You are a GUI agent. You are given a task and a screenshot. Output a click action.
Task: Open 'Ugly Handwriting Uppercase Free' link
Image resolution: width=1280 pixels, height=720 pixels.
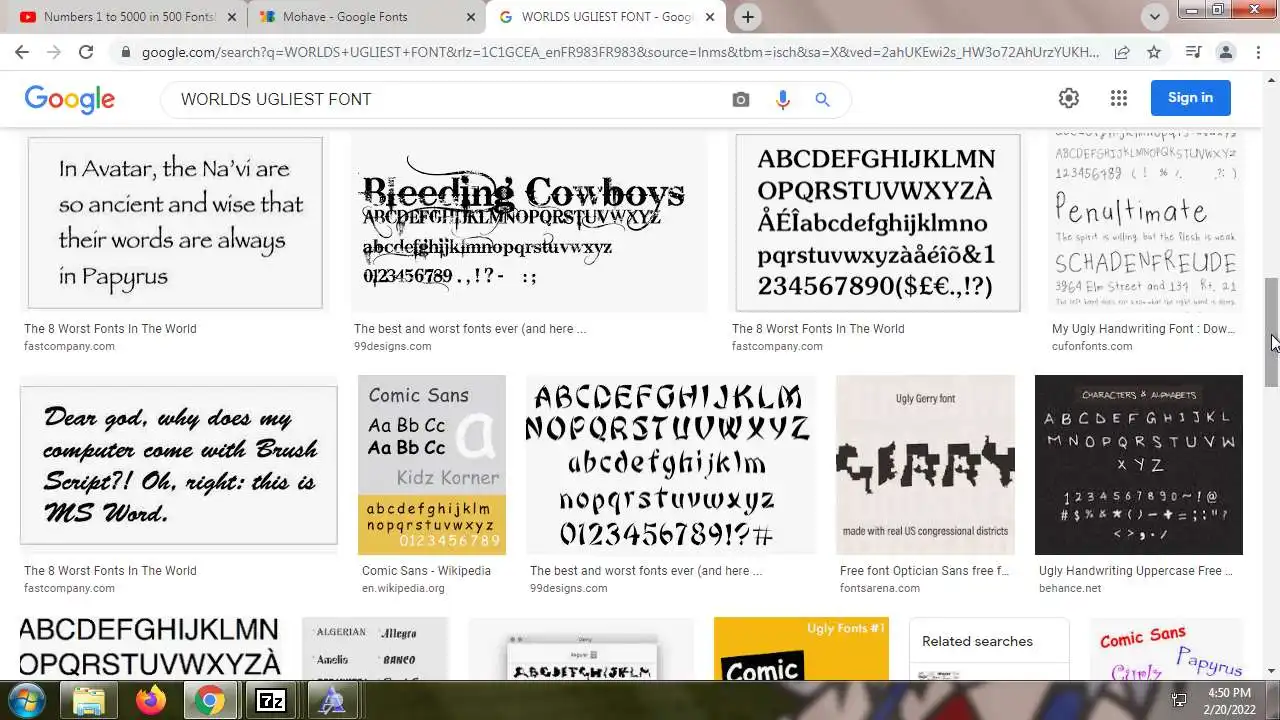[x=1136, y=571]
